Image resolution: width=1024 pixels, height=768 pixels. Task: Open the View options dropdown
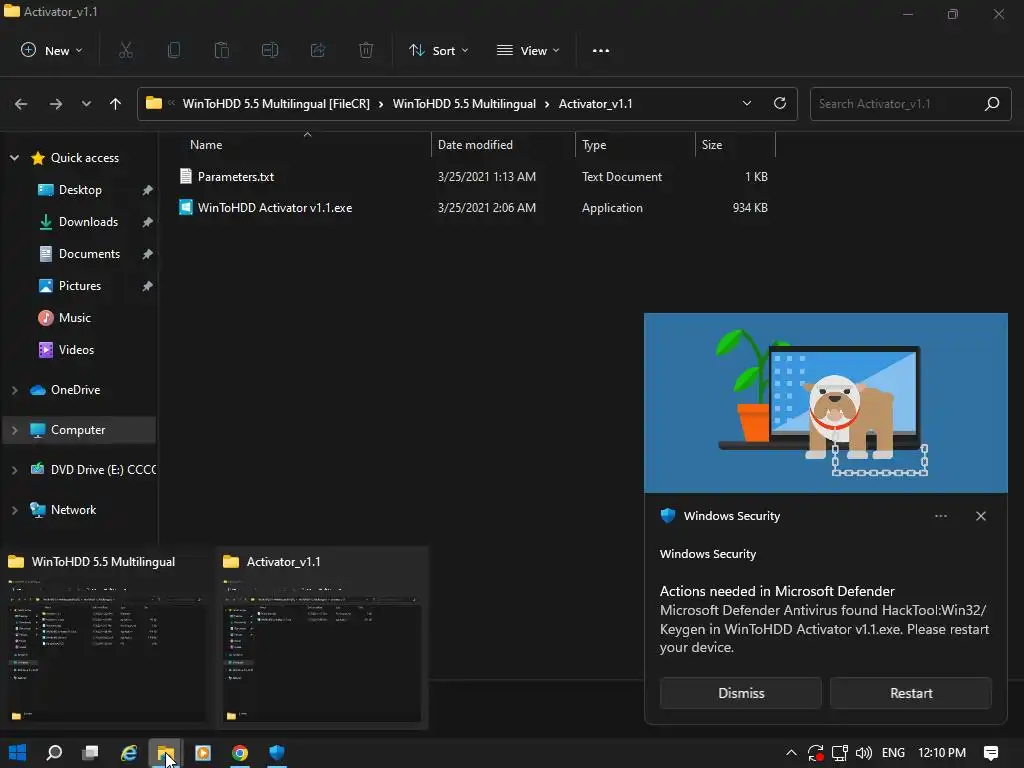click(528, 50)
